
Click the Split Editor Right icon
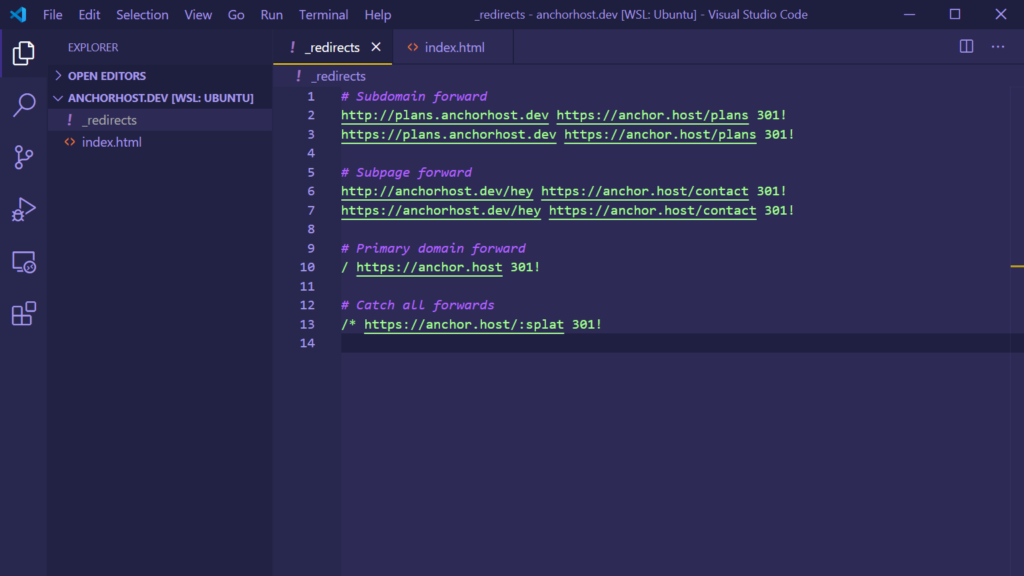click(x=966, y=47)
